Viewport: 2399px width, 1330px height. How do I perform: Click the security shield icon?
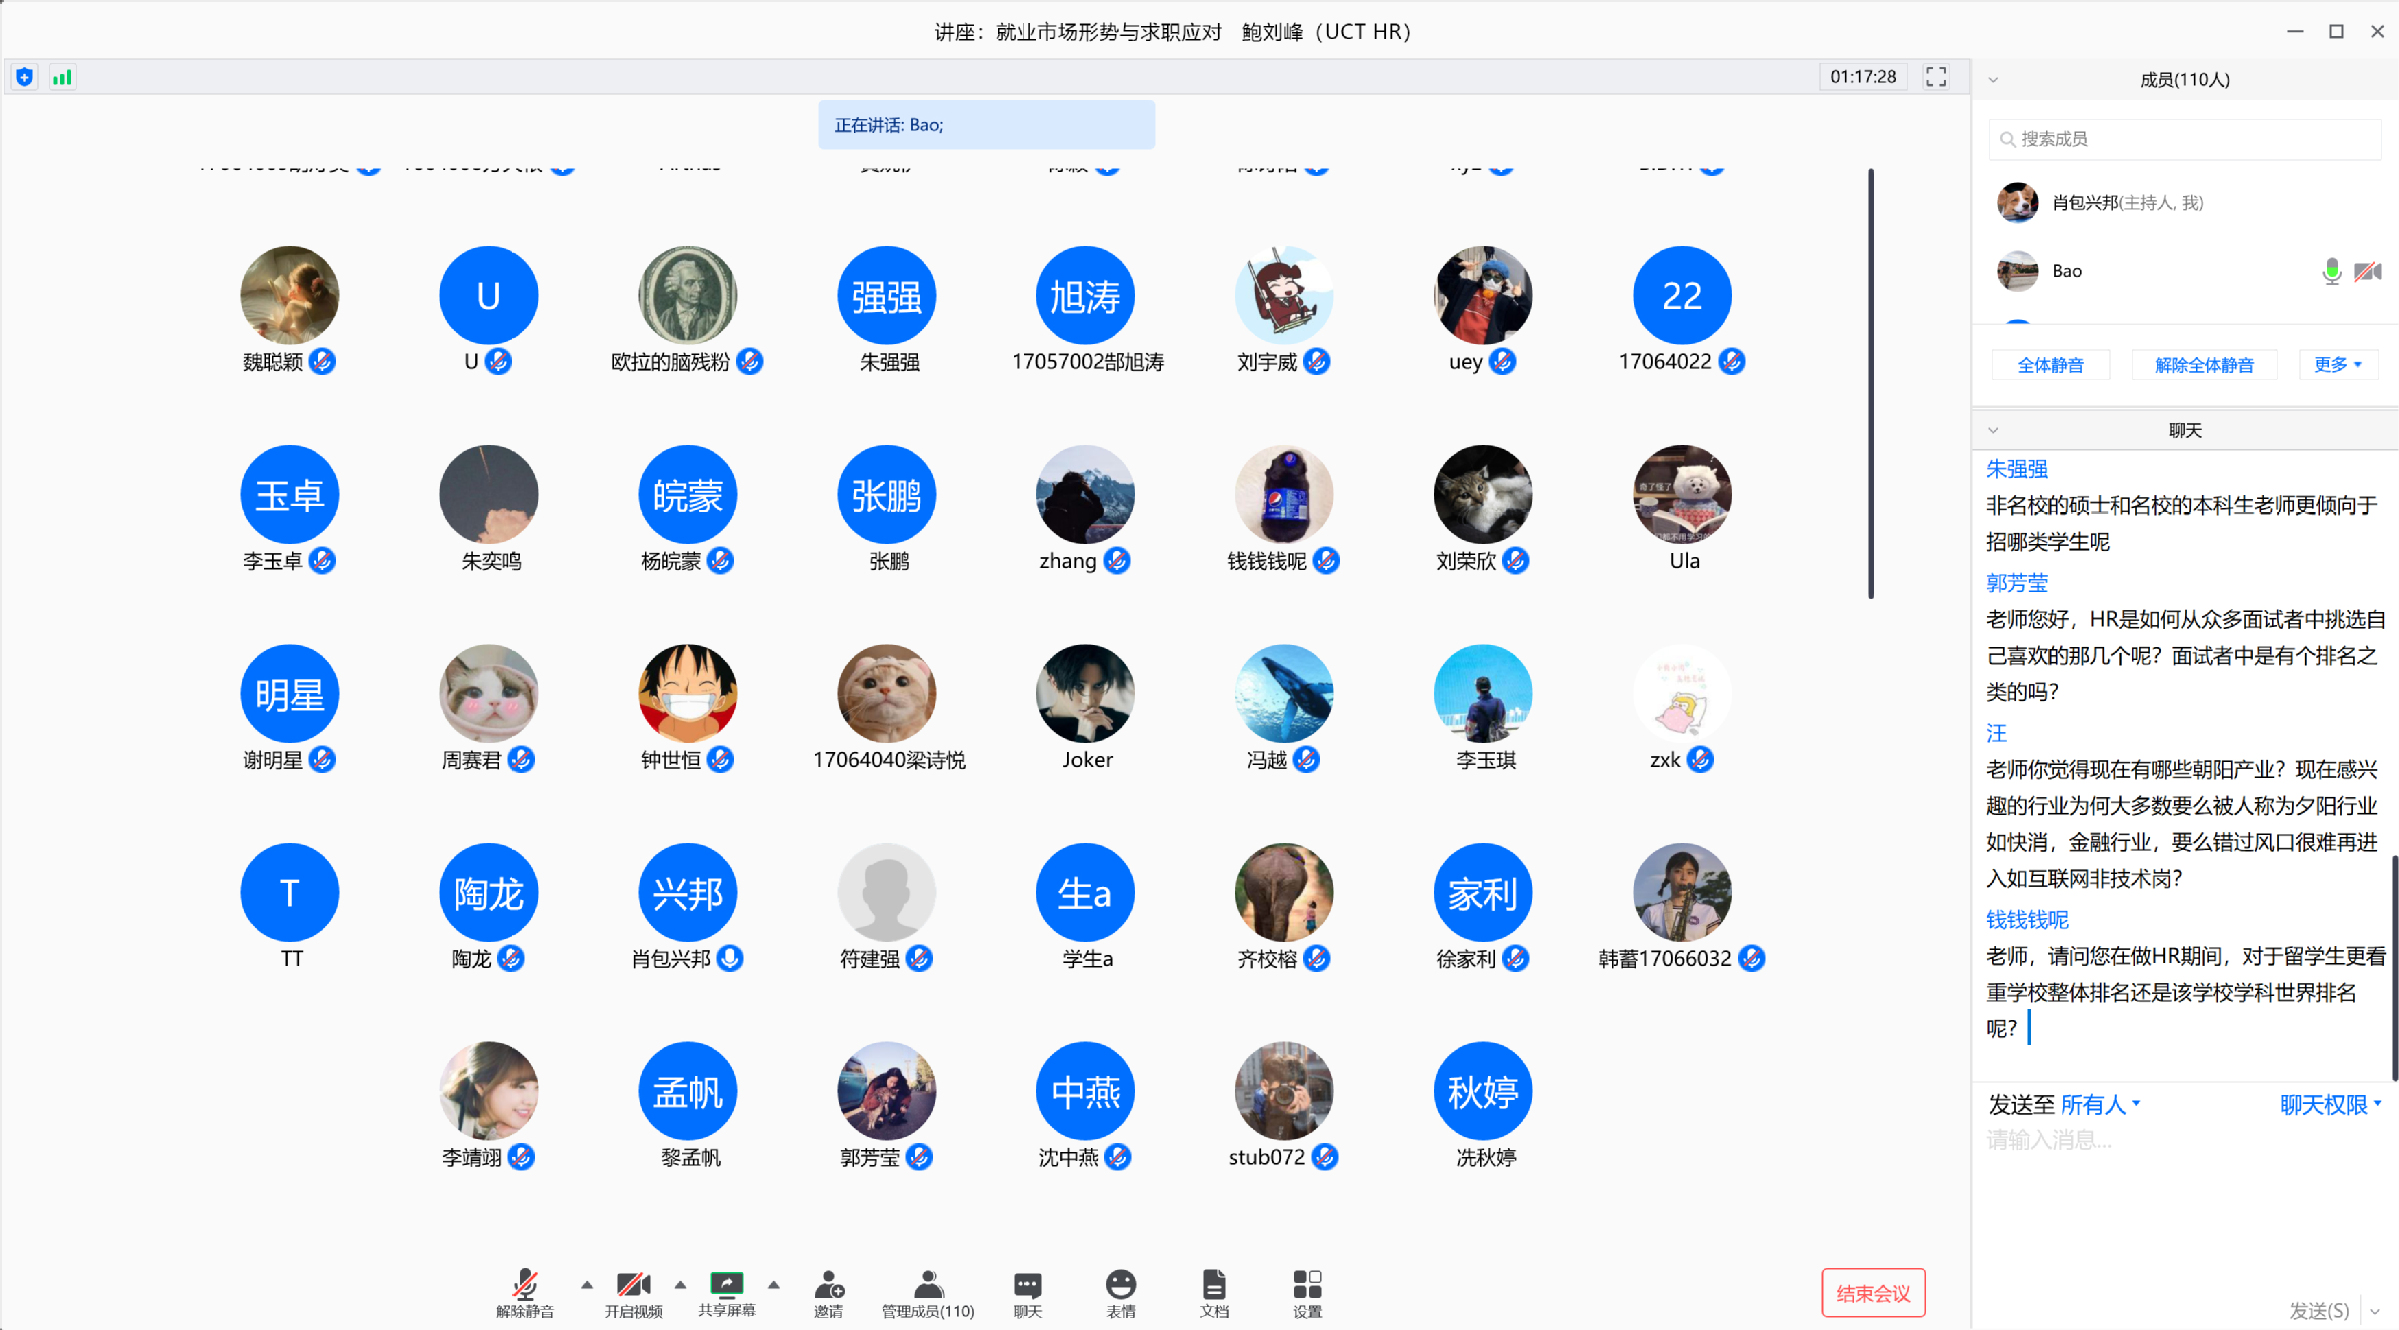pos(25,77)
